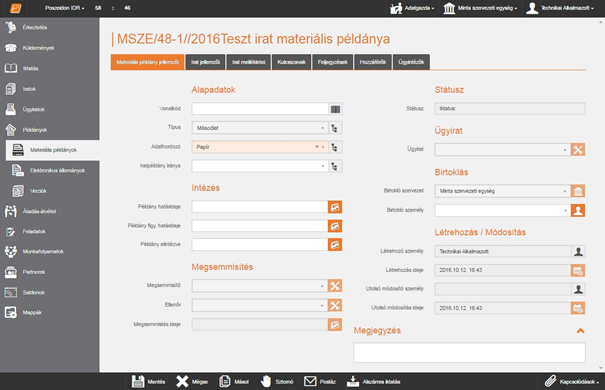The image size is (605, 390).
Task: Clear the Papír value in Adathordozó
Action: coord(317,147)
